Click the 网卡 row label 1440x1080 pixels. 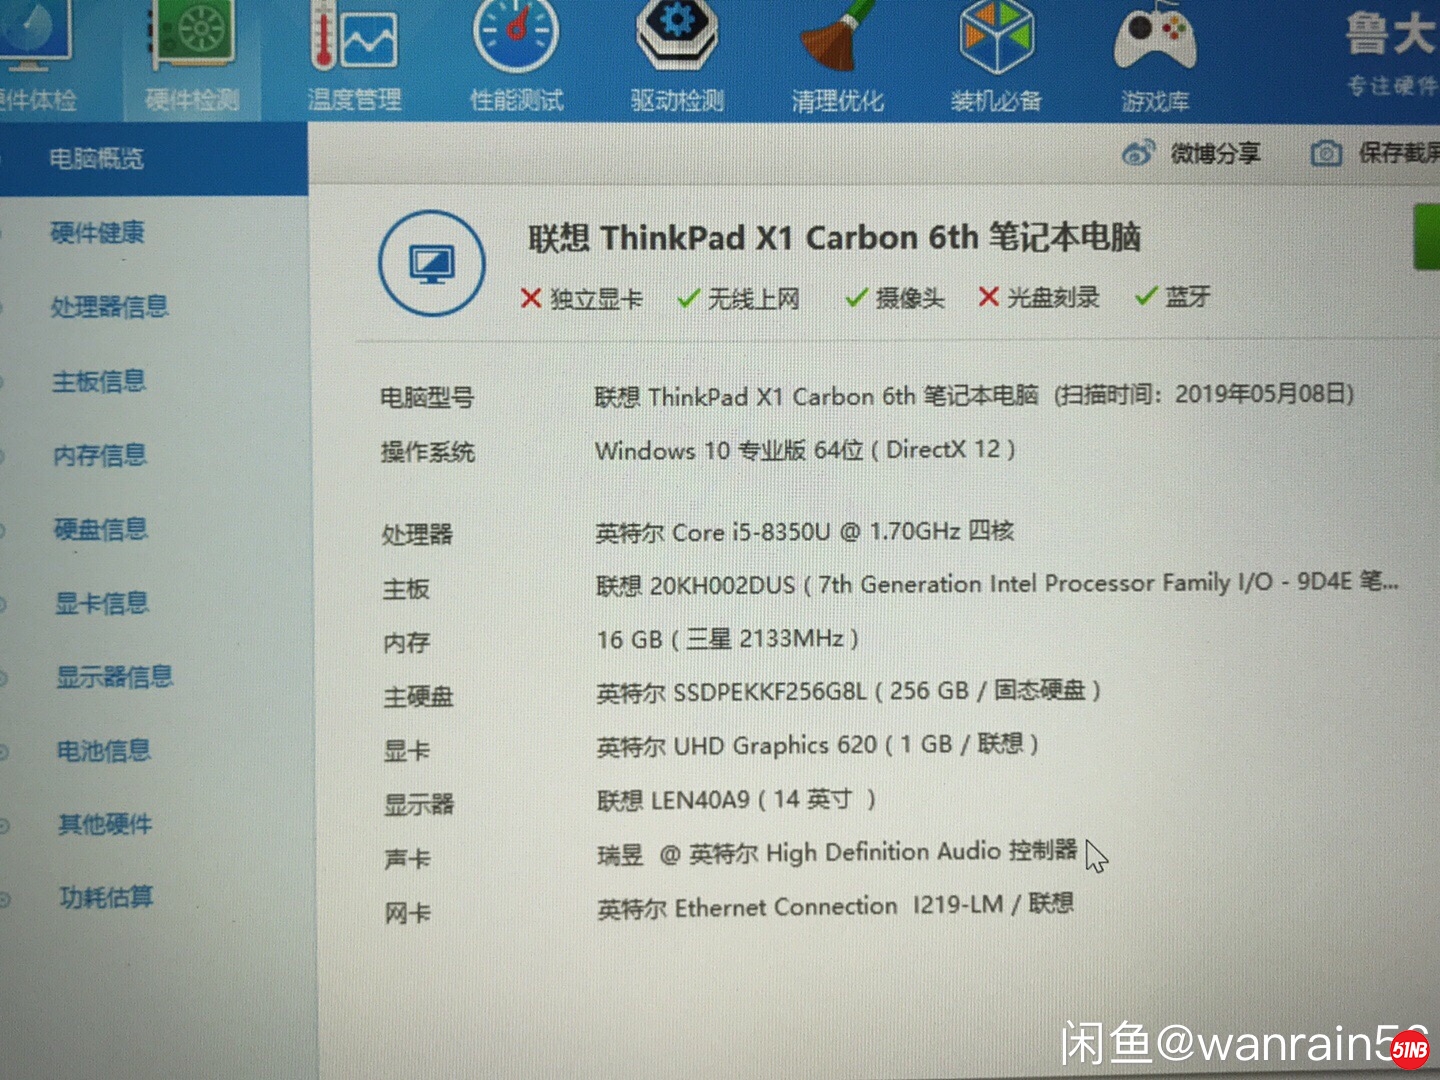tap(408, 913)
